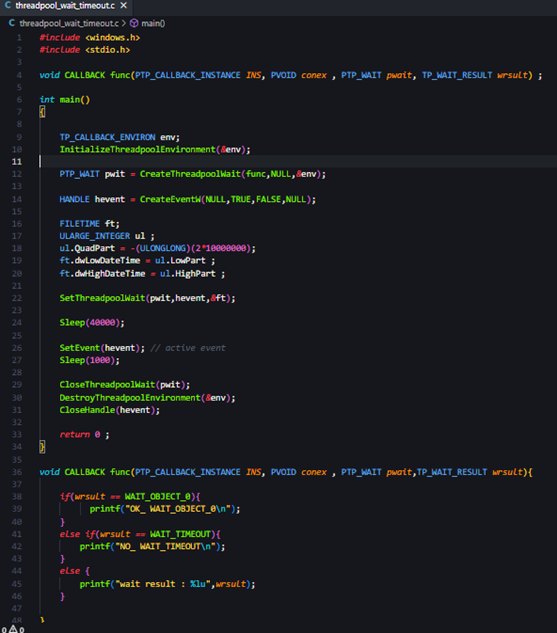This screenshot has width=557, height=633.
Task: Click the warning triangle in status bar
Action: pos(13,629)
